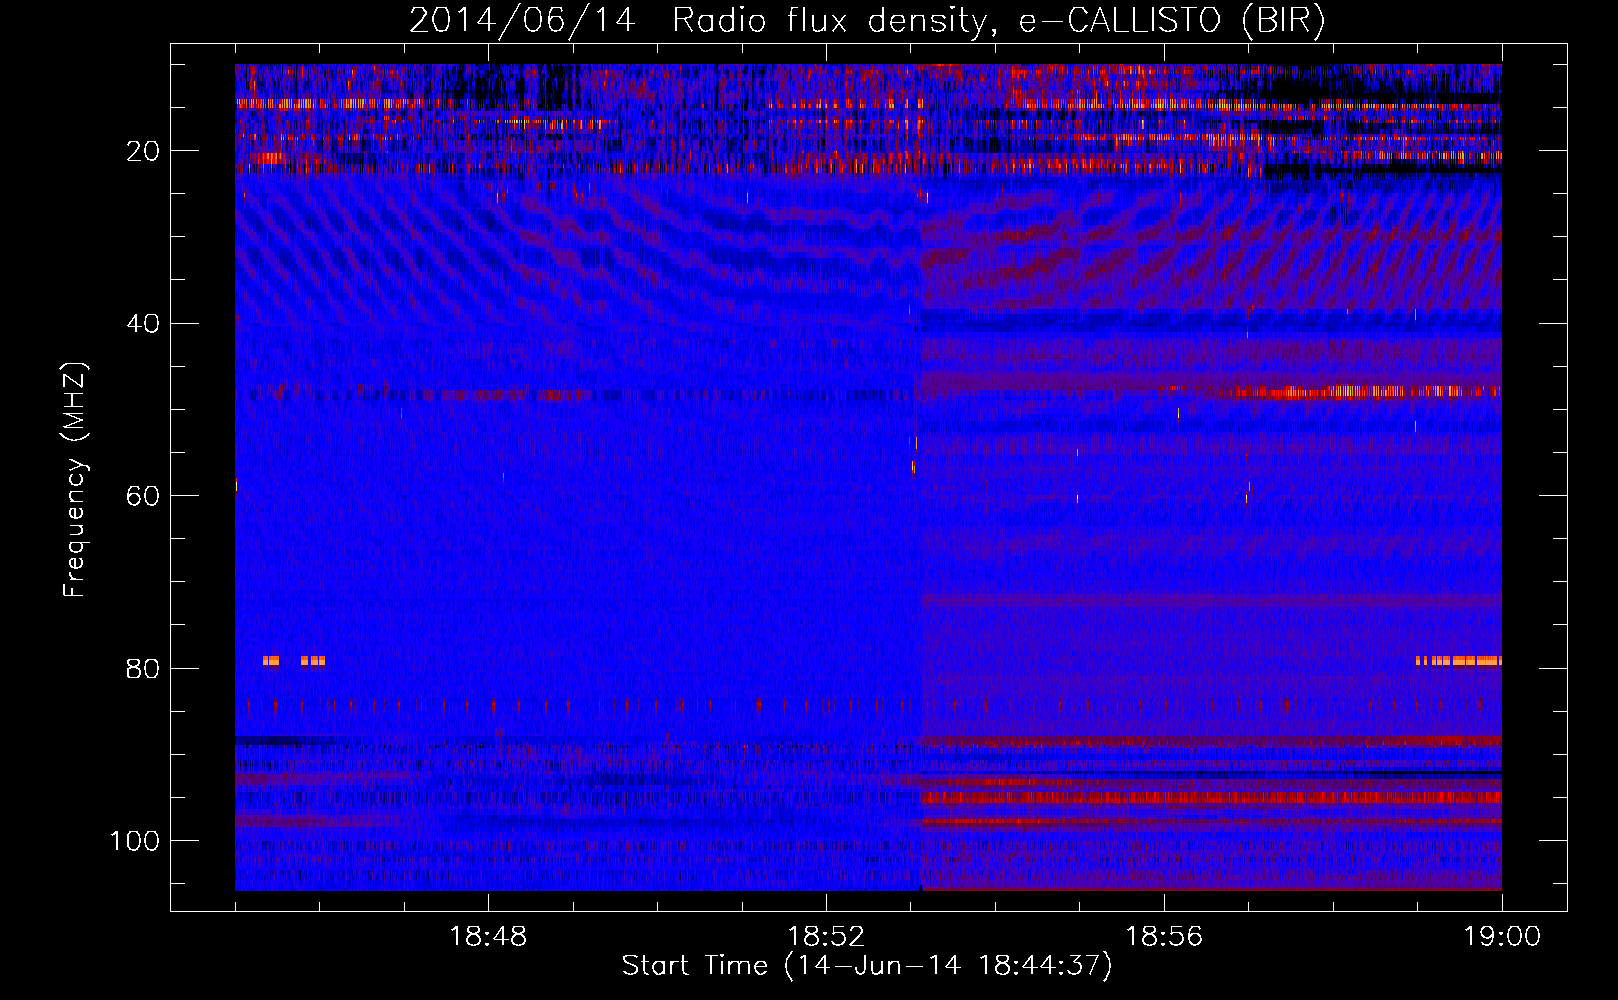Screen dimensions: 1618x1000
Task: Click the 'Start Time (14-Jun-14 18:44:37)' label
Action: click(x=867, y=966)
